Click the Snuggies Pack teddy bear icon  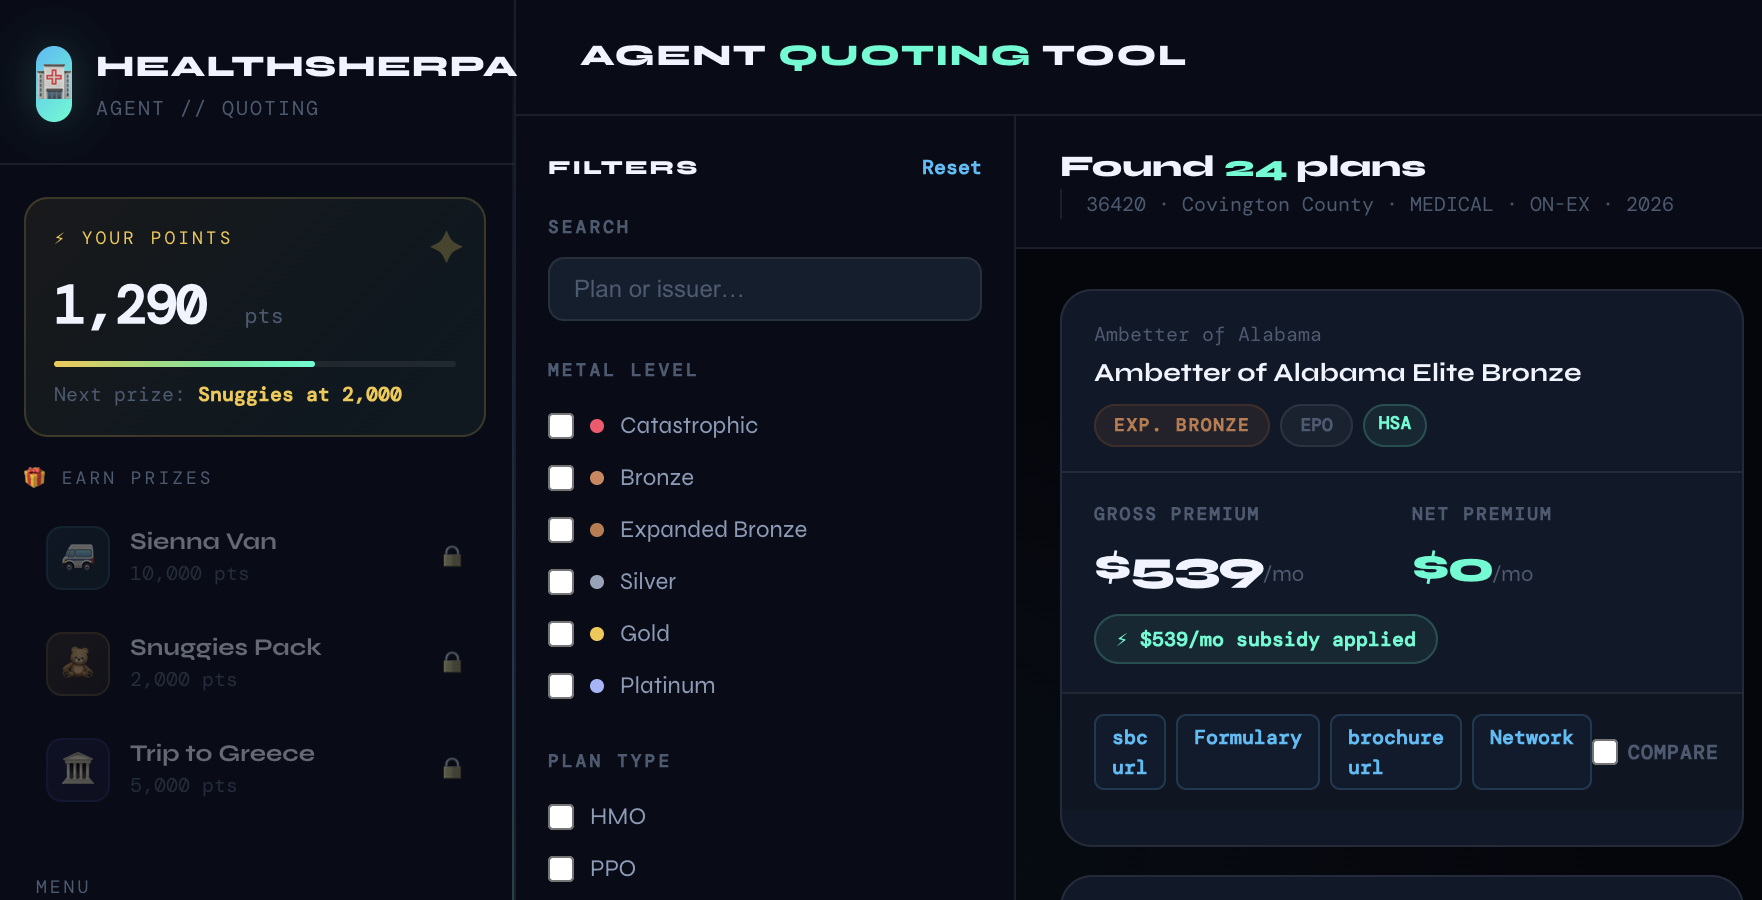click(78, 663)
